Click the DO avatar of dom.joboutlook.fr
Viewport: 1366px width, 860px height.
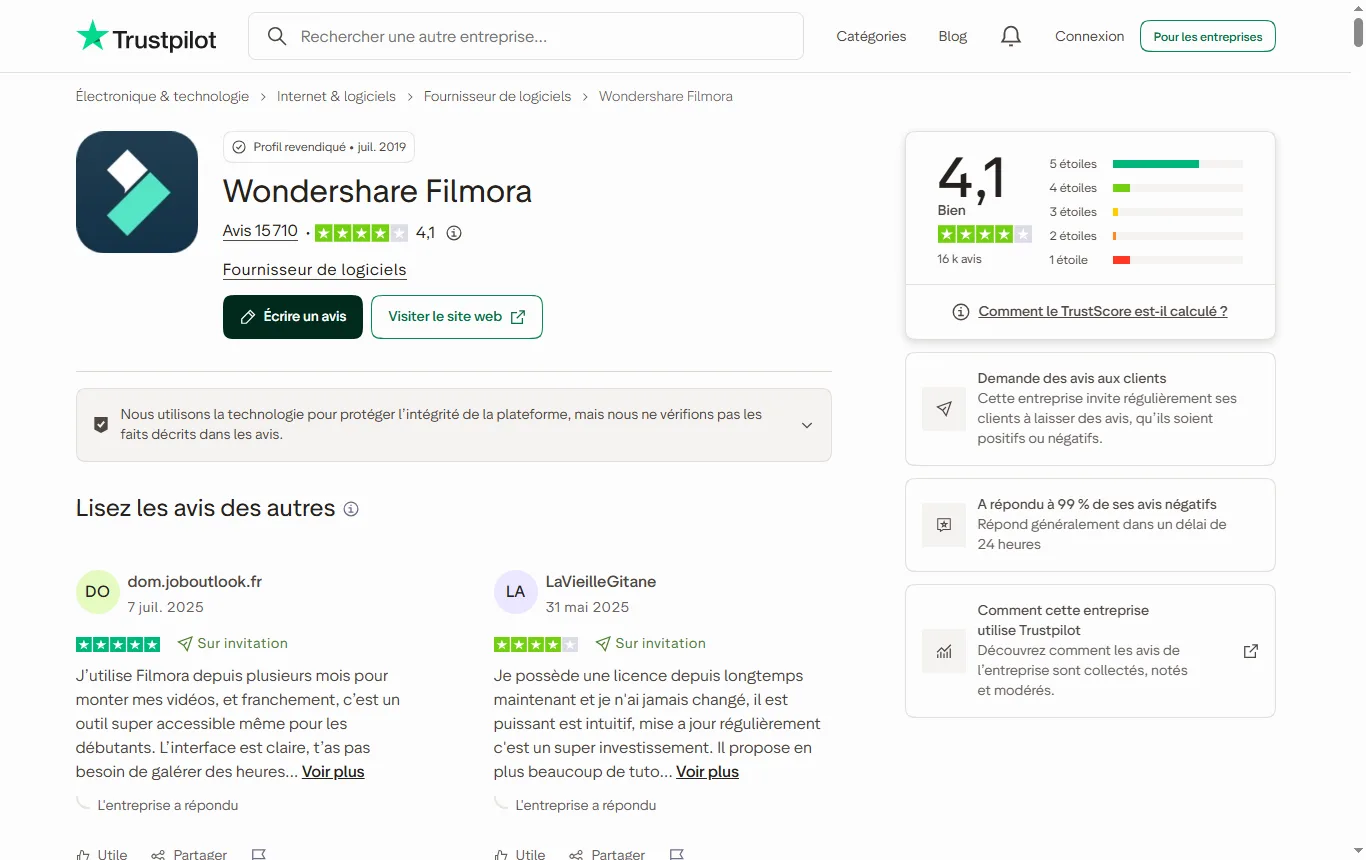pos(97,592)
